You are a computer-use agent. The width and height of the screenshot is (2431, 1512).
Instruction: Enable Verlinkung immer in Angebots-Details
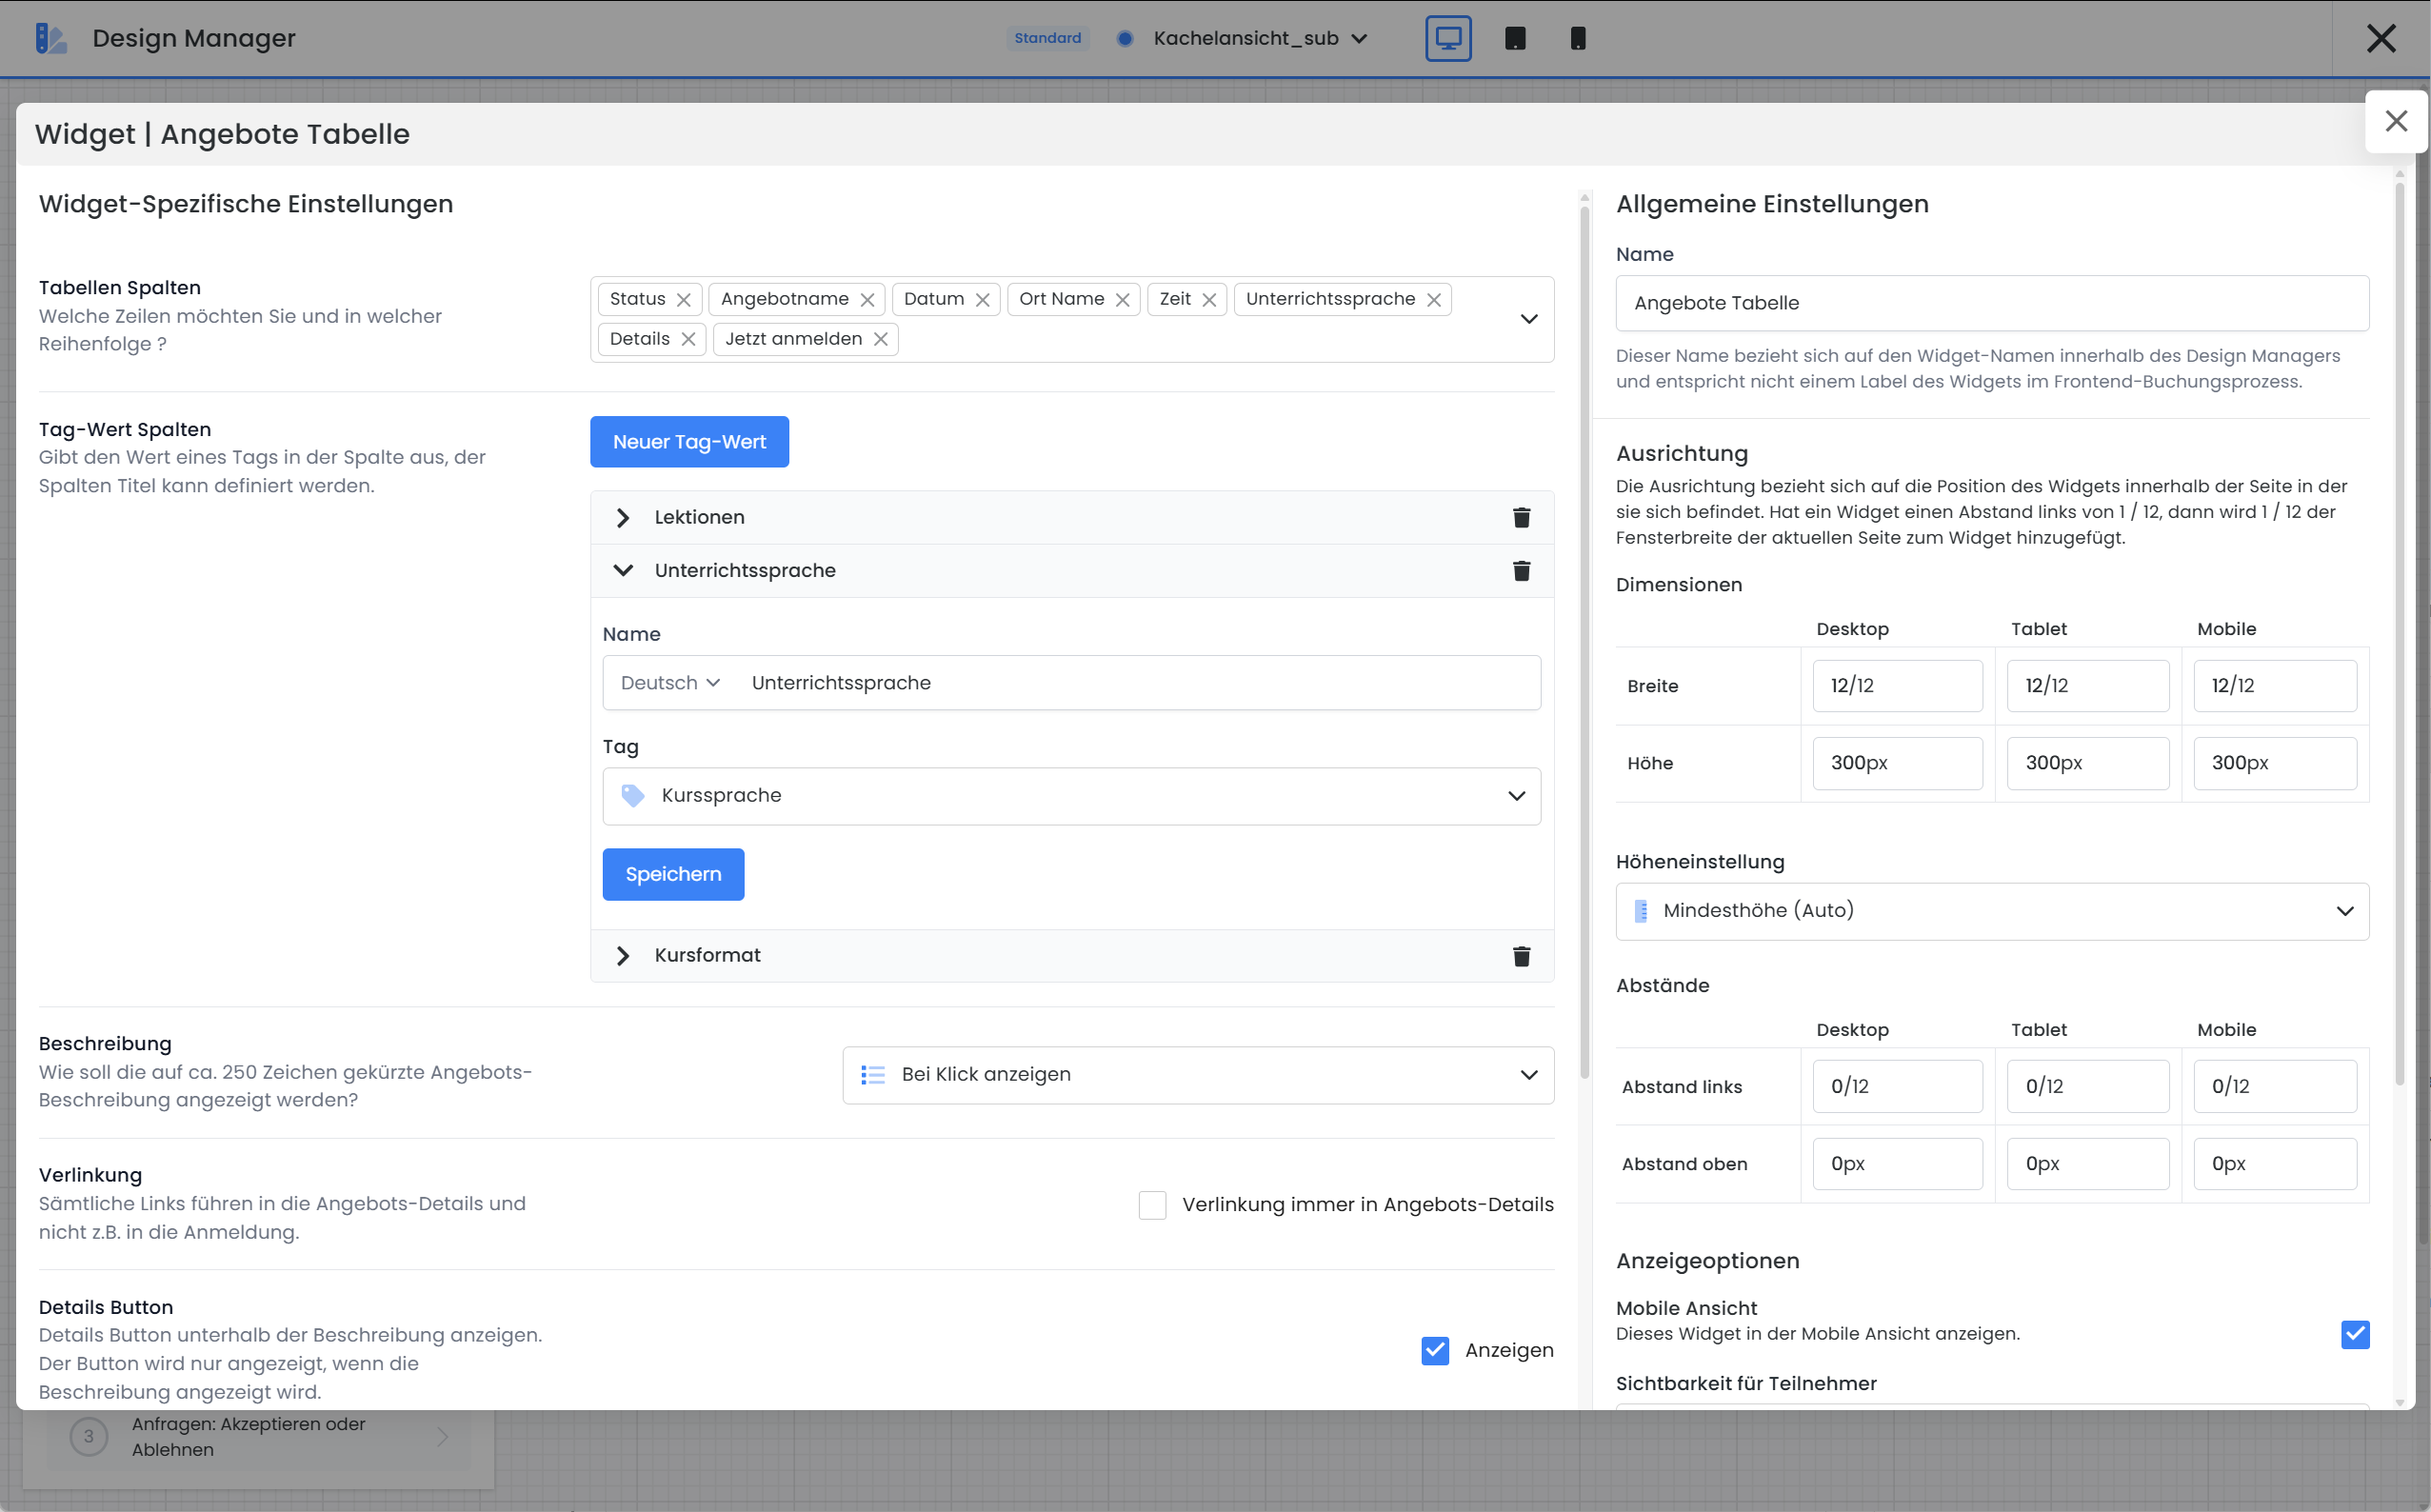coord(1152,1205)
